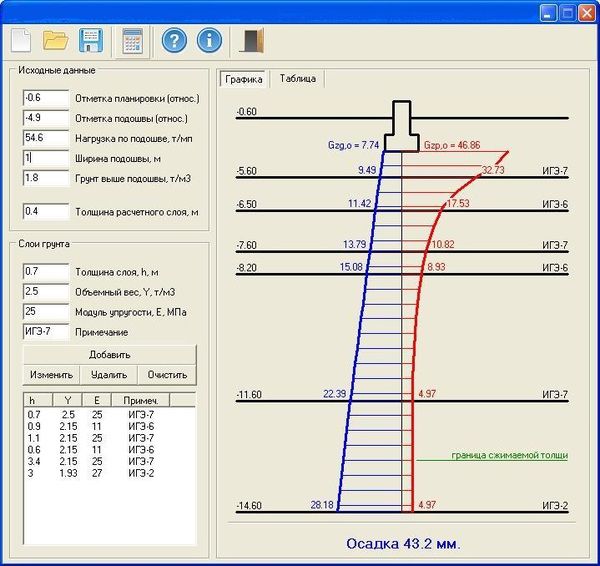Switch to the Таблица tab

297,79
